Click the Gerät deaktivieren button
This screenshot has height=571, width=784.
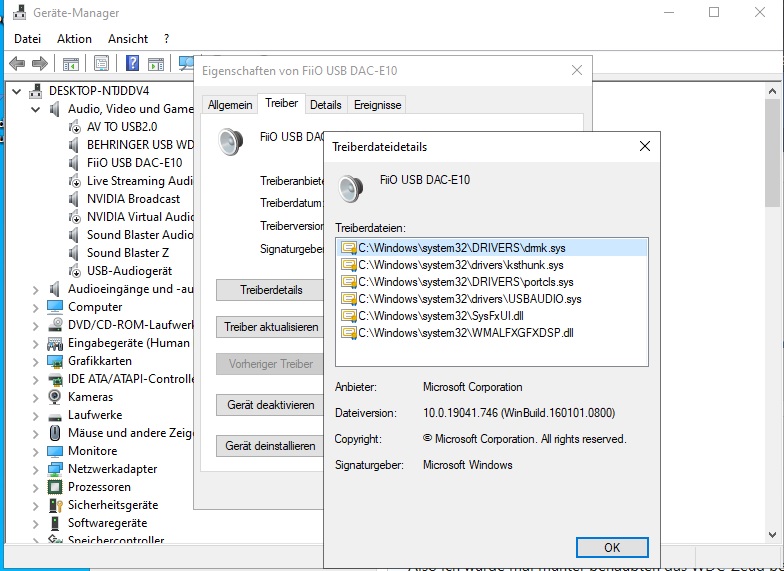coord(271,405)
